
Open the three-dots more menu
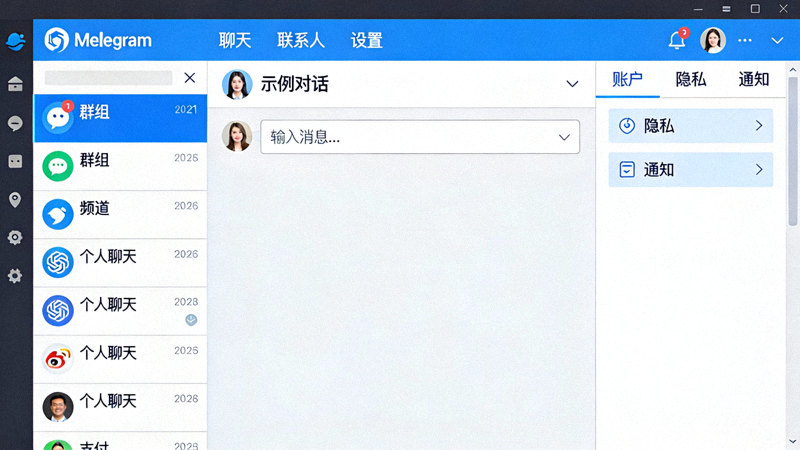[745, 40]
